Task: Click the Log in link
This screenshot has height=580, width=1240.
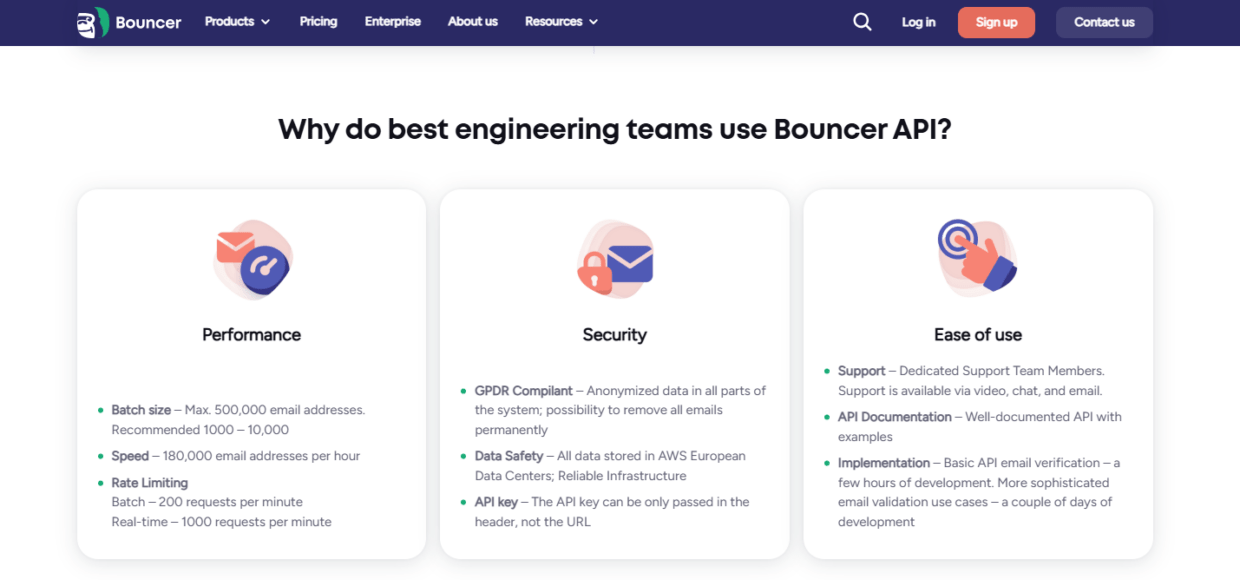Action: 918,22
